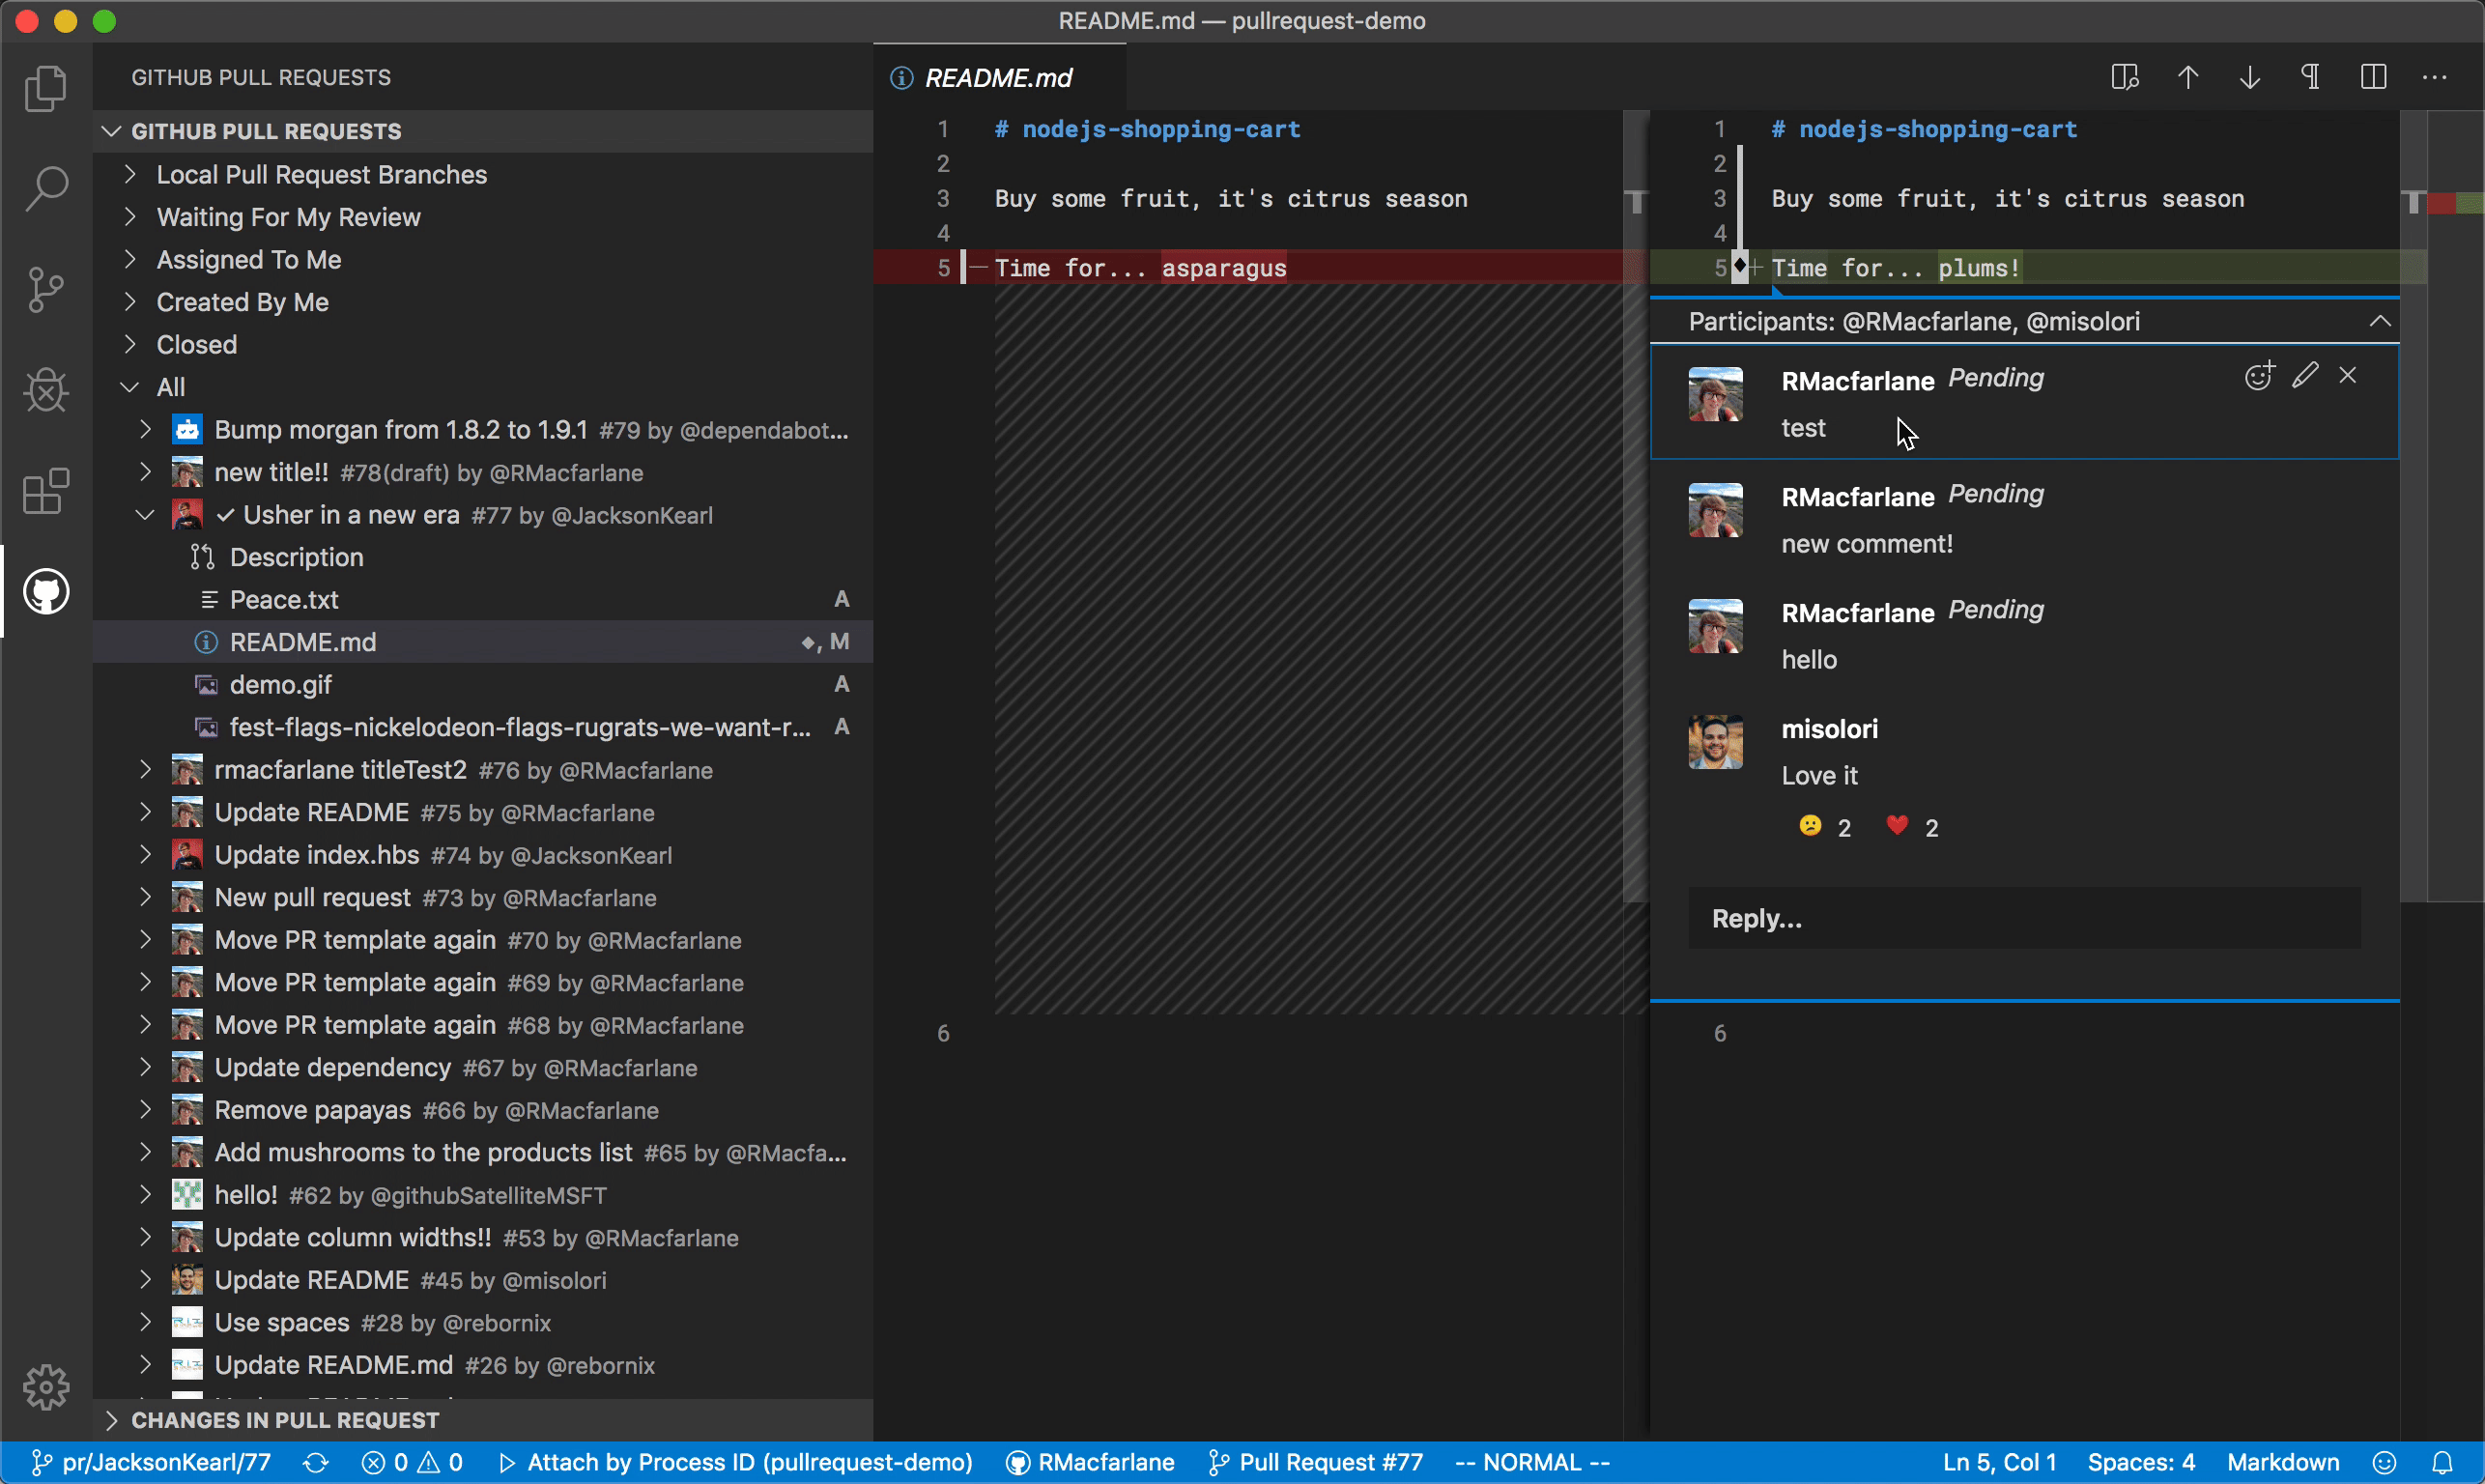Go to next change with down arrow
This screenshot has height=1484, width=2485.
click(2250, 77)
